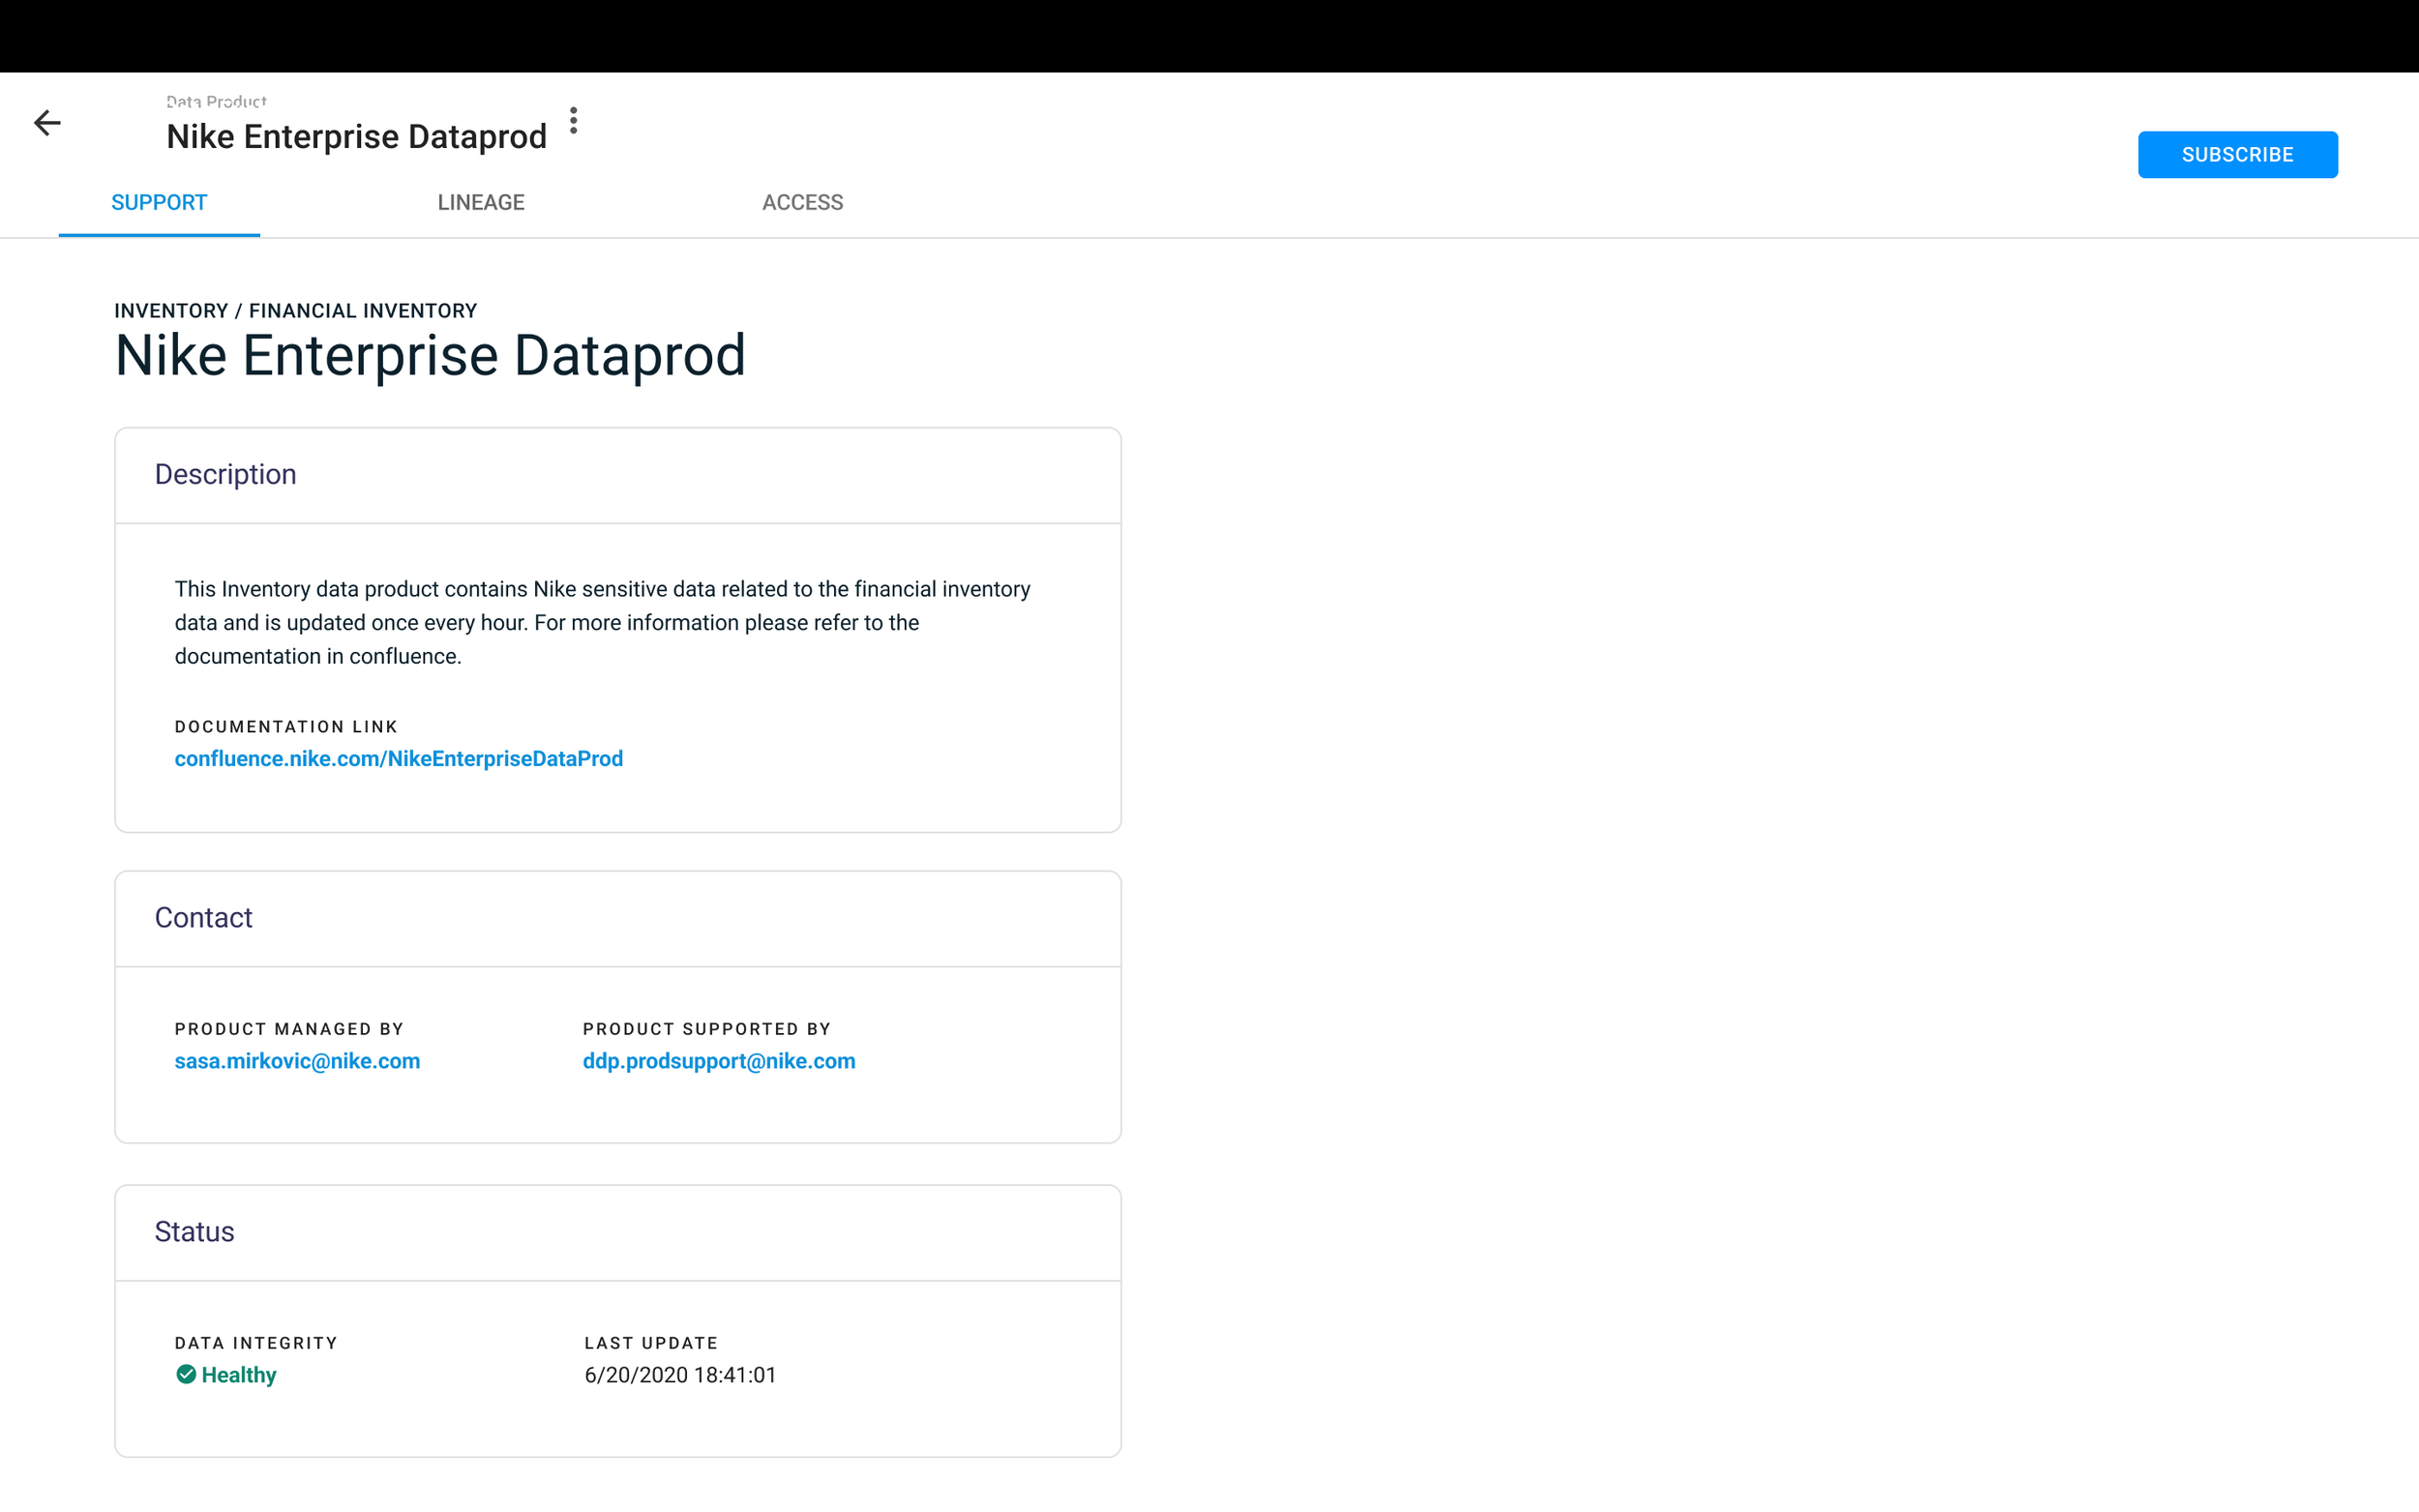Click the large 'Nike Enterprise Dataprod' heading
The width and height of the screenshot is (2419, 1512).
(x=430, y=355)
